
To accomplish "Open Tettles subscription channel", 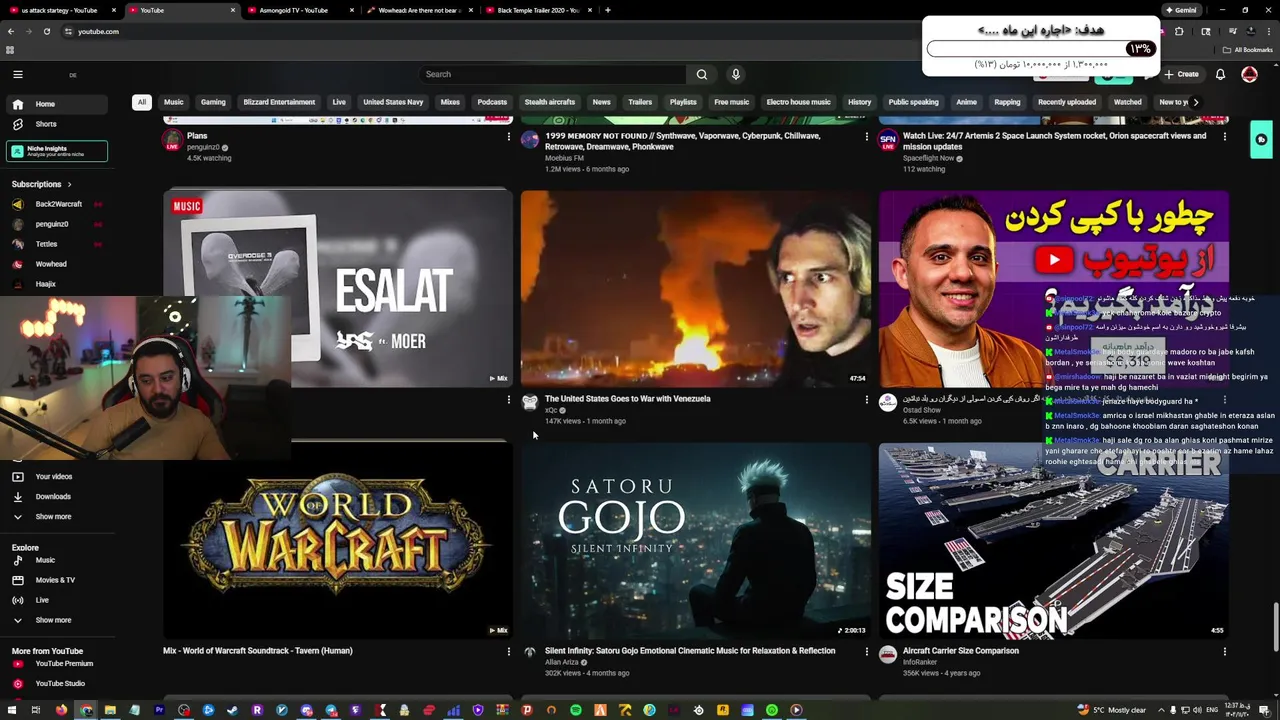I will (x=58, y=244).
